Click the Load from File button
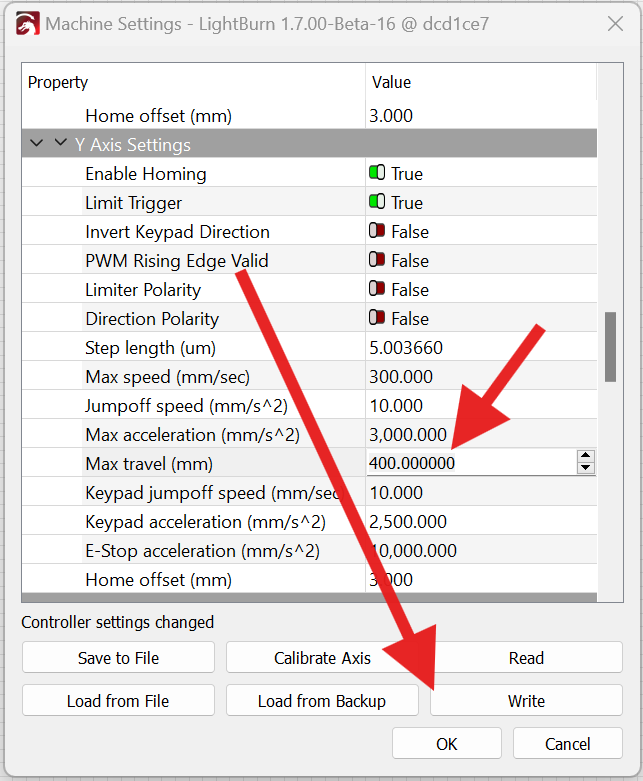This screenshot has height=781, width=643. [x=119, y=701]
